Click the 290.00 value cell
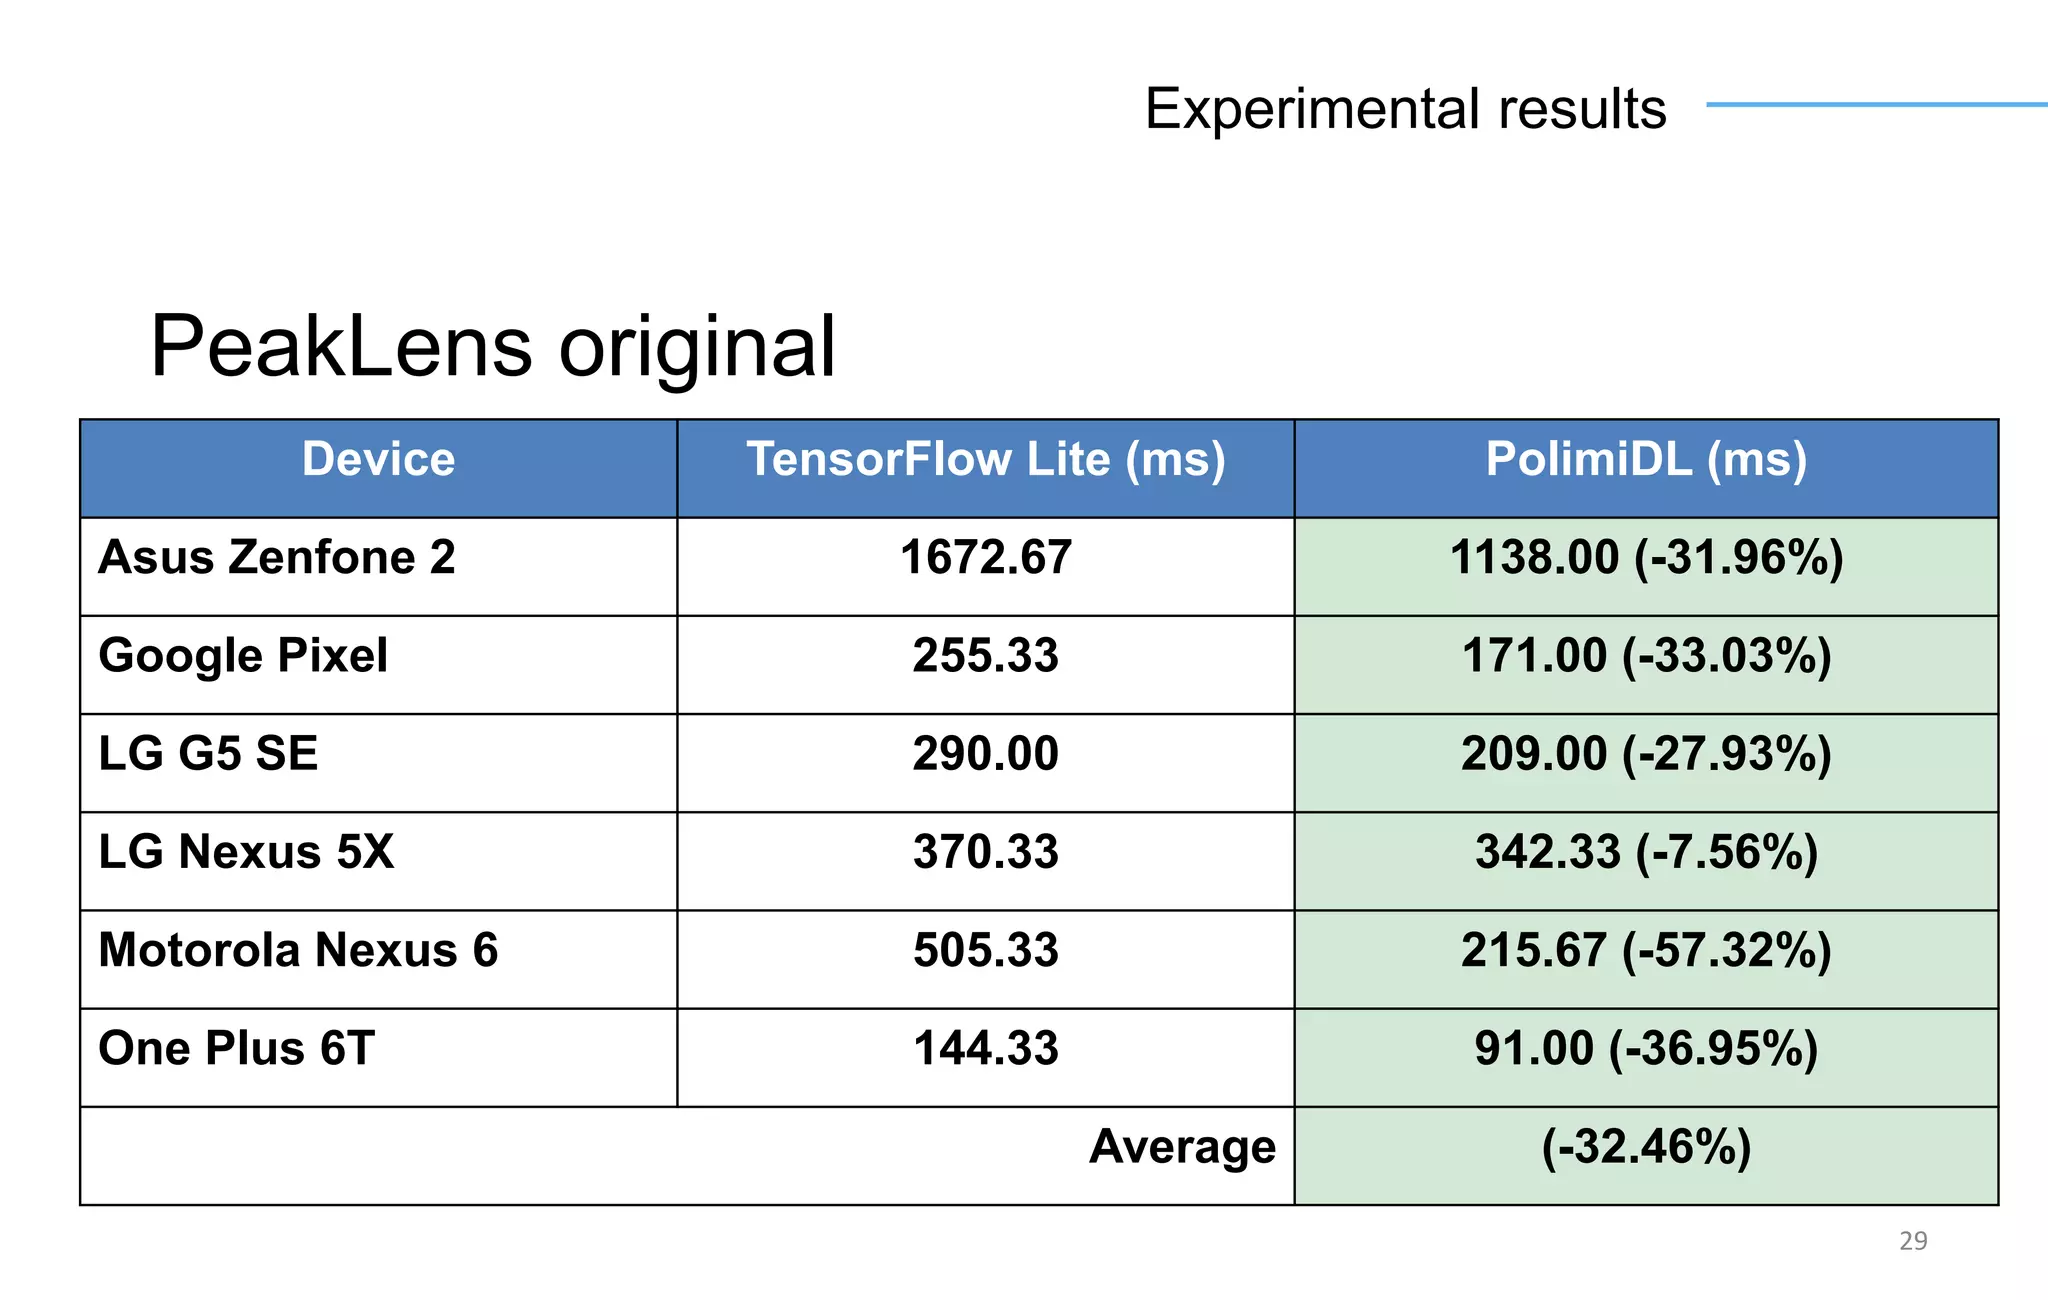 986,762
